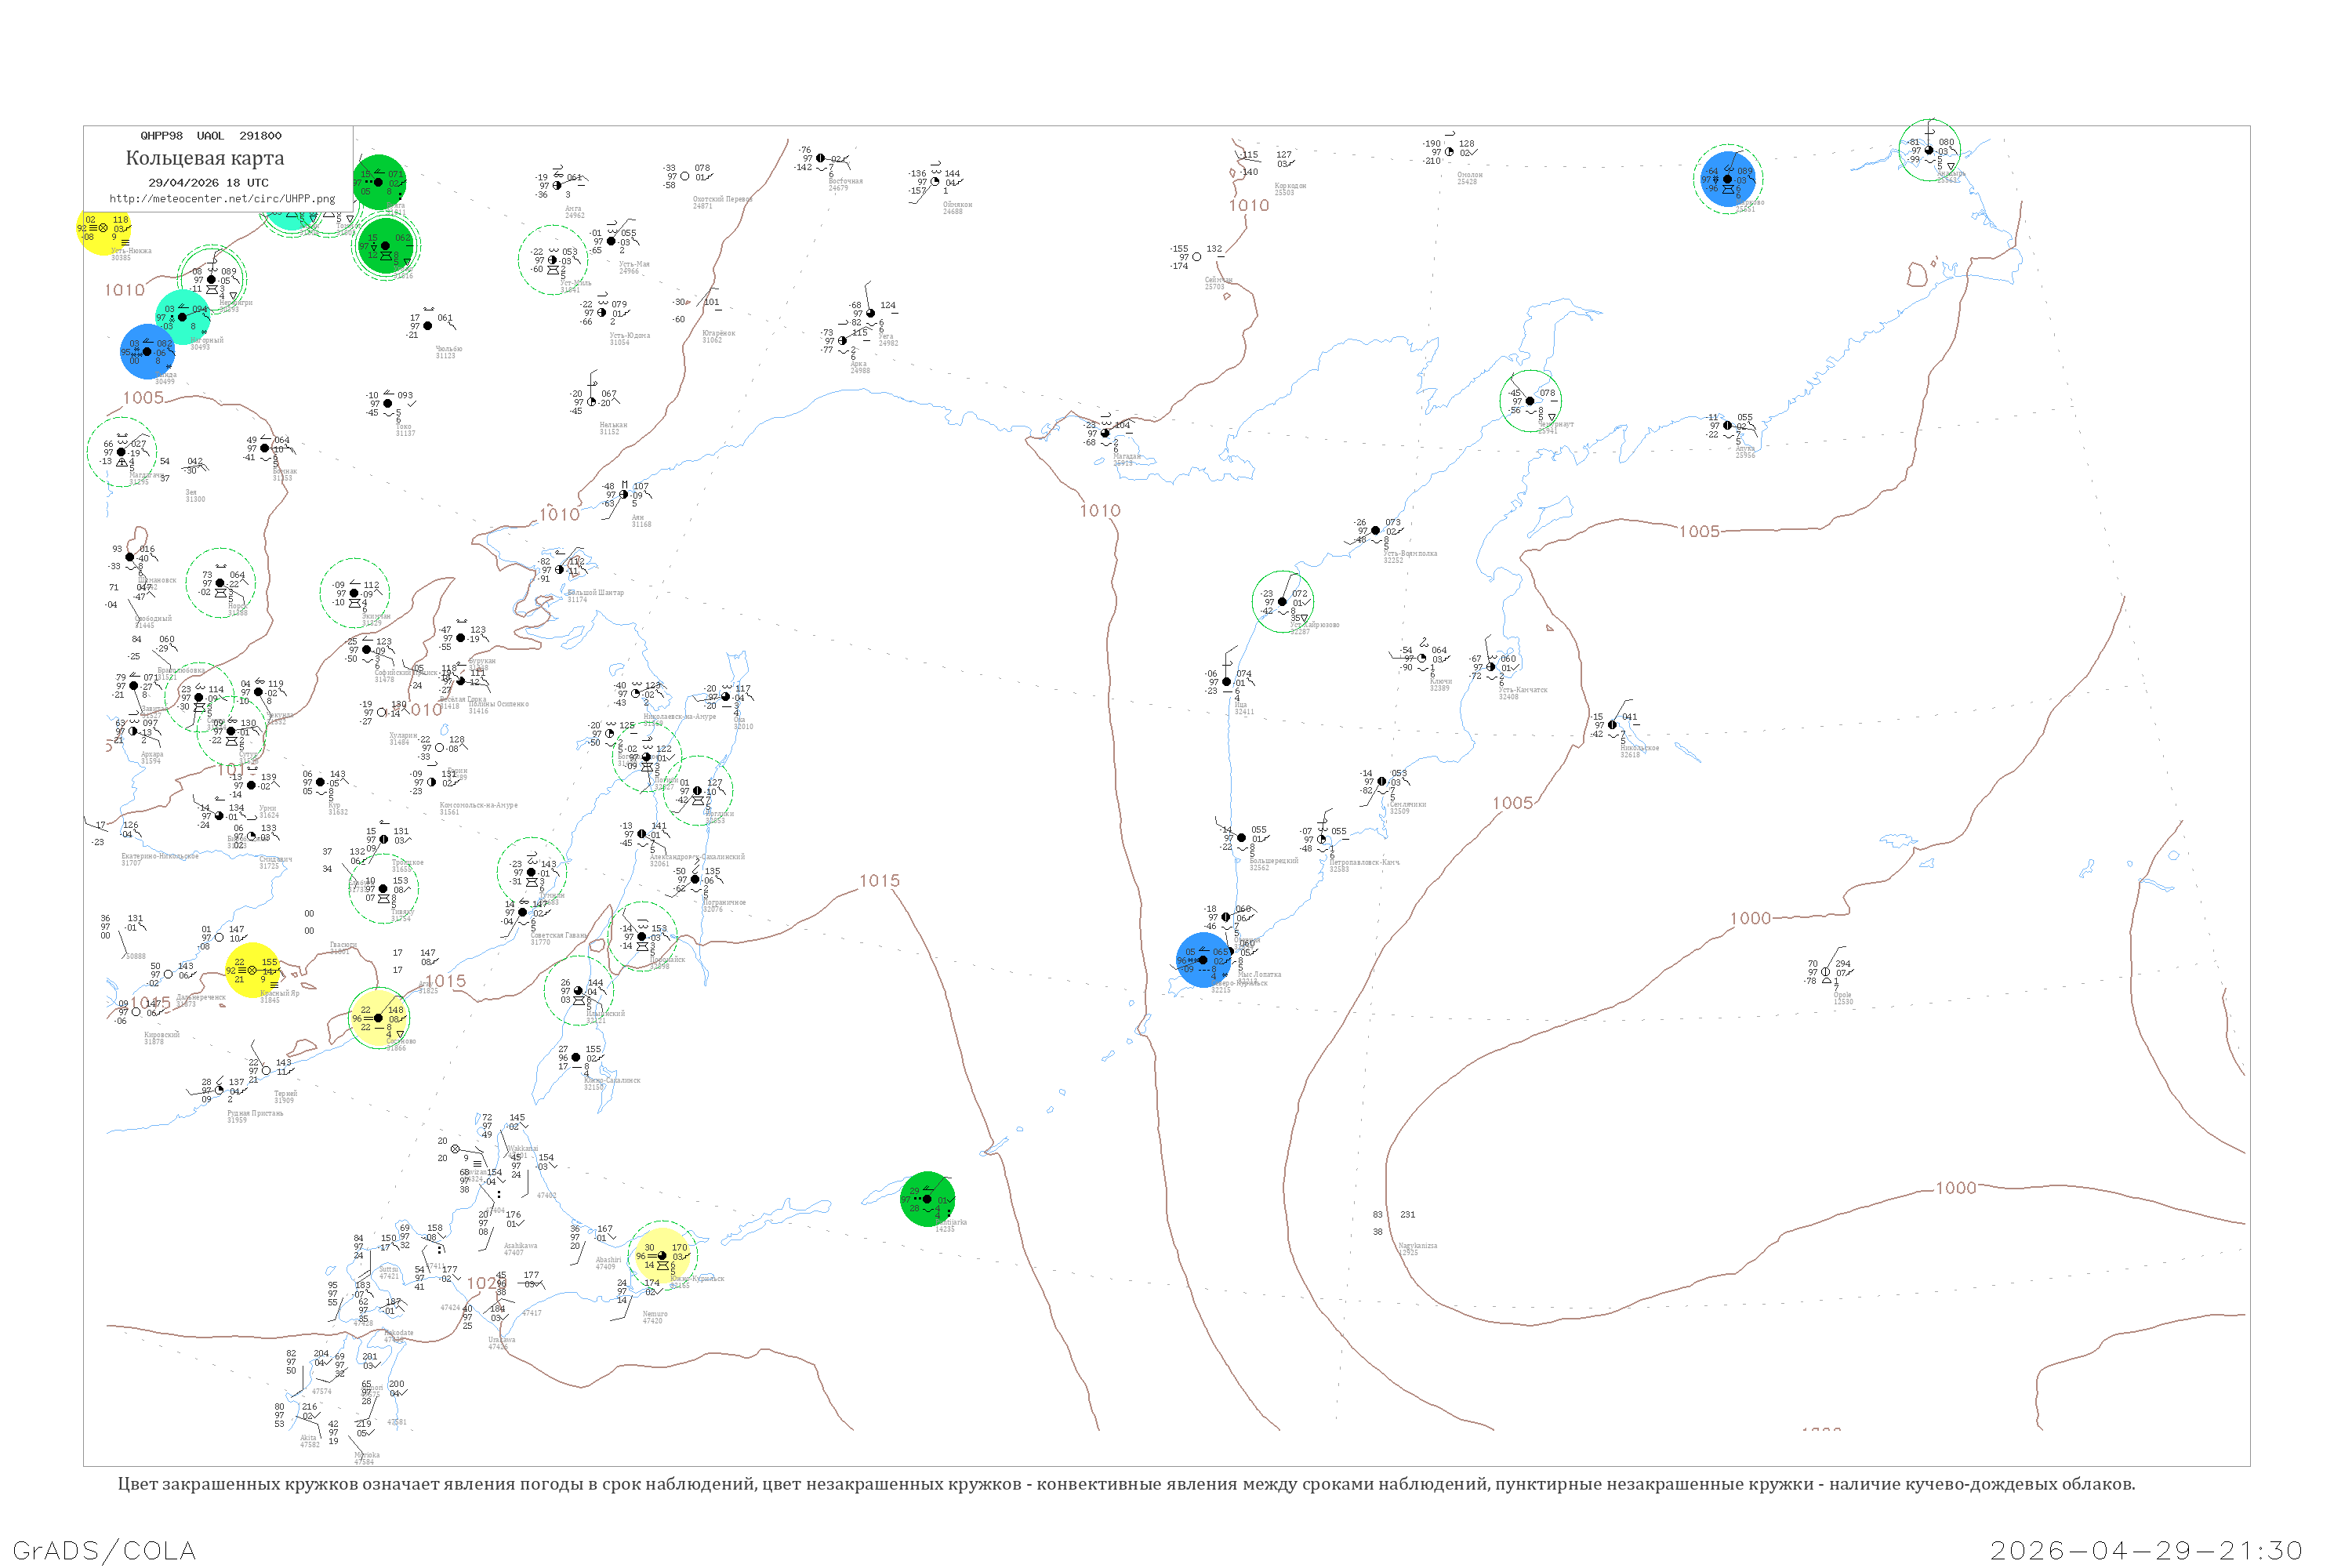Select the 2026-04-29-21:30 timestamp

pyautogui.click(x=2146, y=1550)
